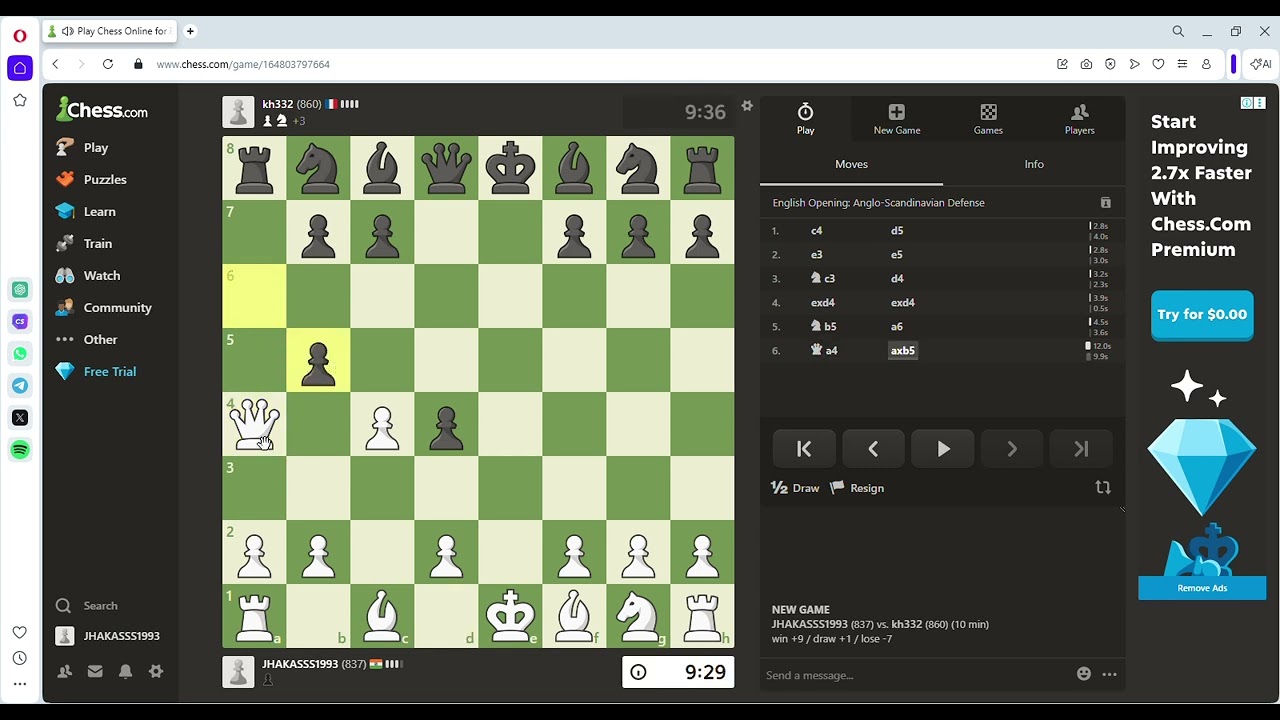Jump to the first move
1280x720 pixels.
[804, 449]
